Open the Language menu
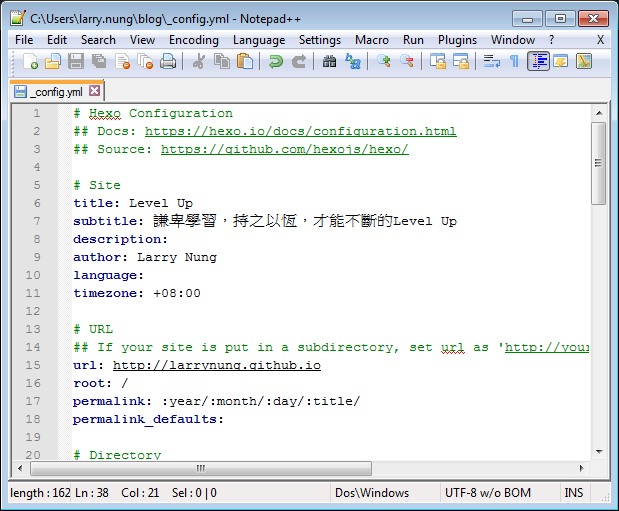This screenshot has width=619, height=511. tap(259, 40)
